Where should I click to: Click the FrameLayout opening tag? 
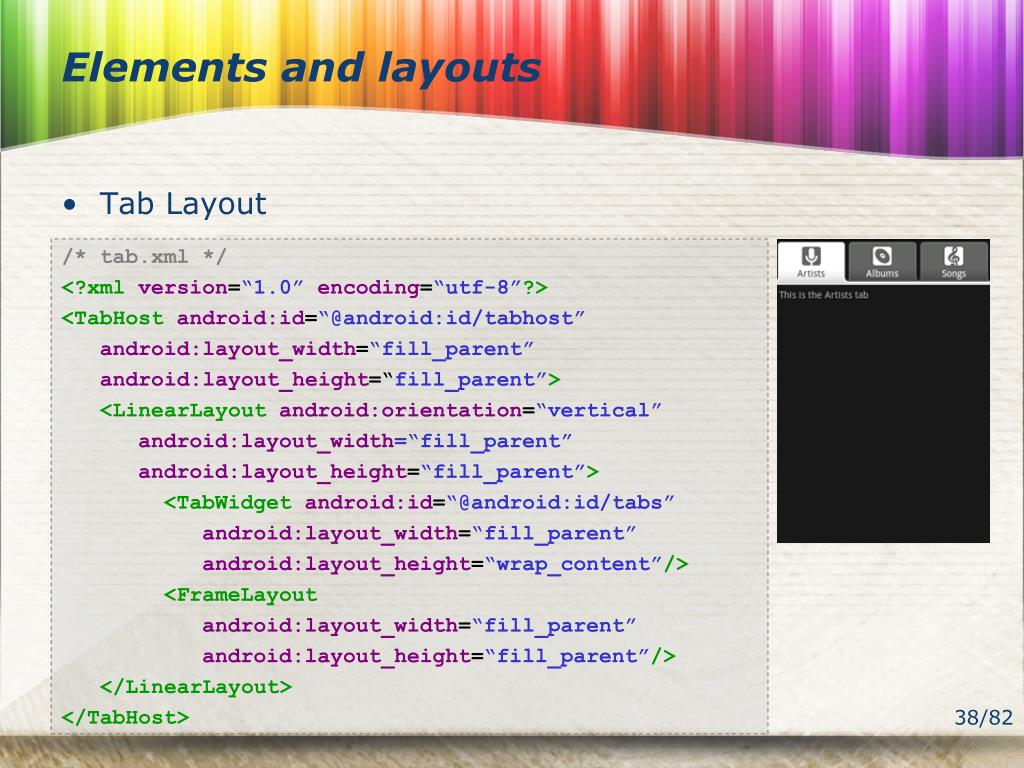240,594
